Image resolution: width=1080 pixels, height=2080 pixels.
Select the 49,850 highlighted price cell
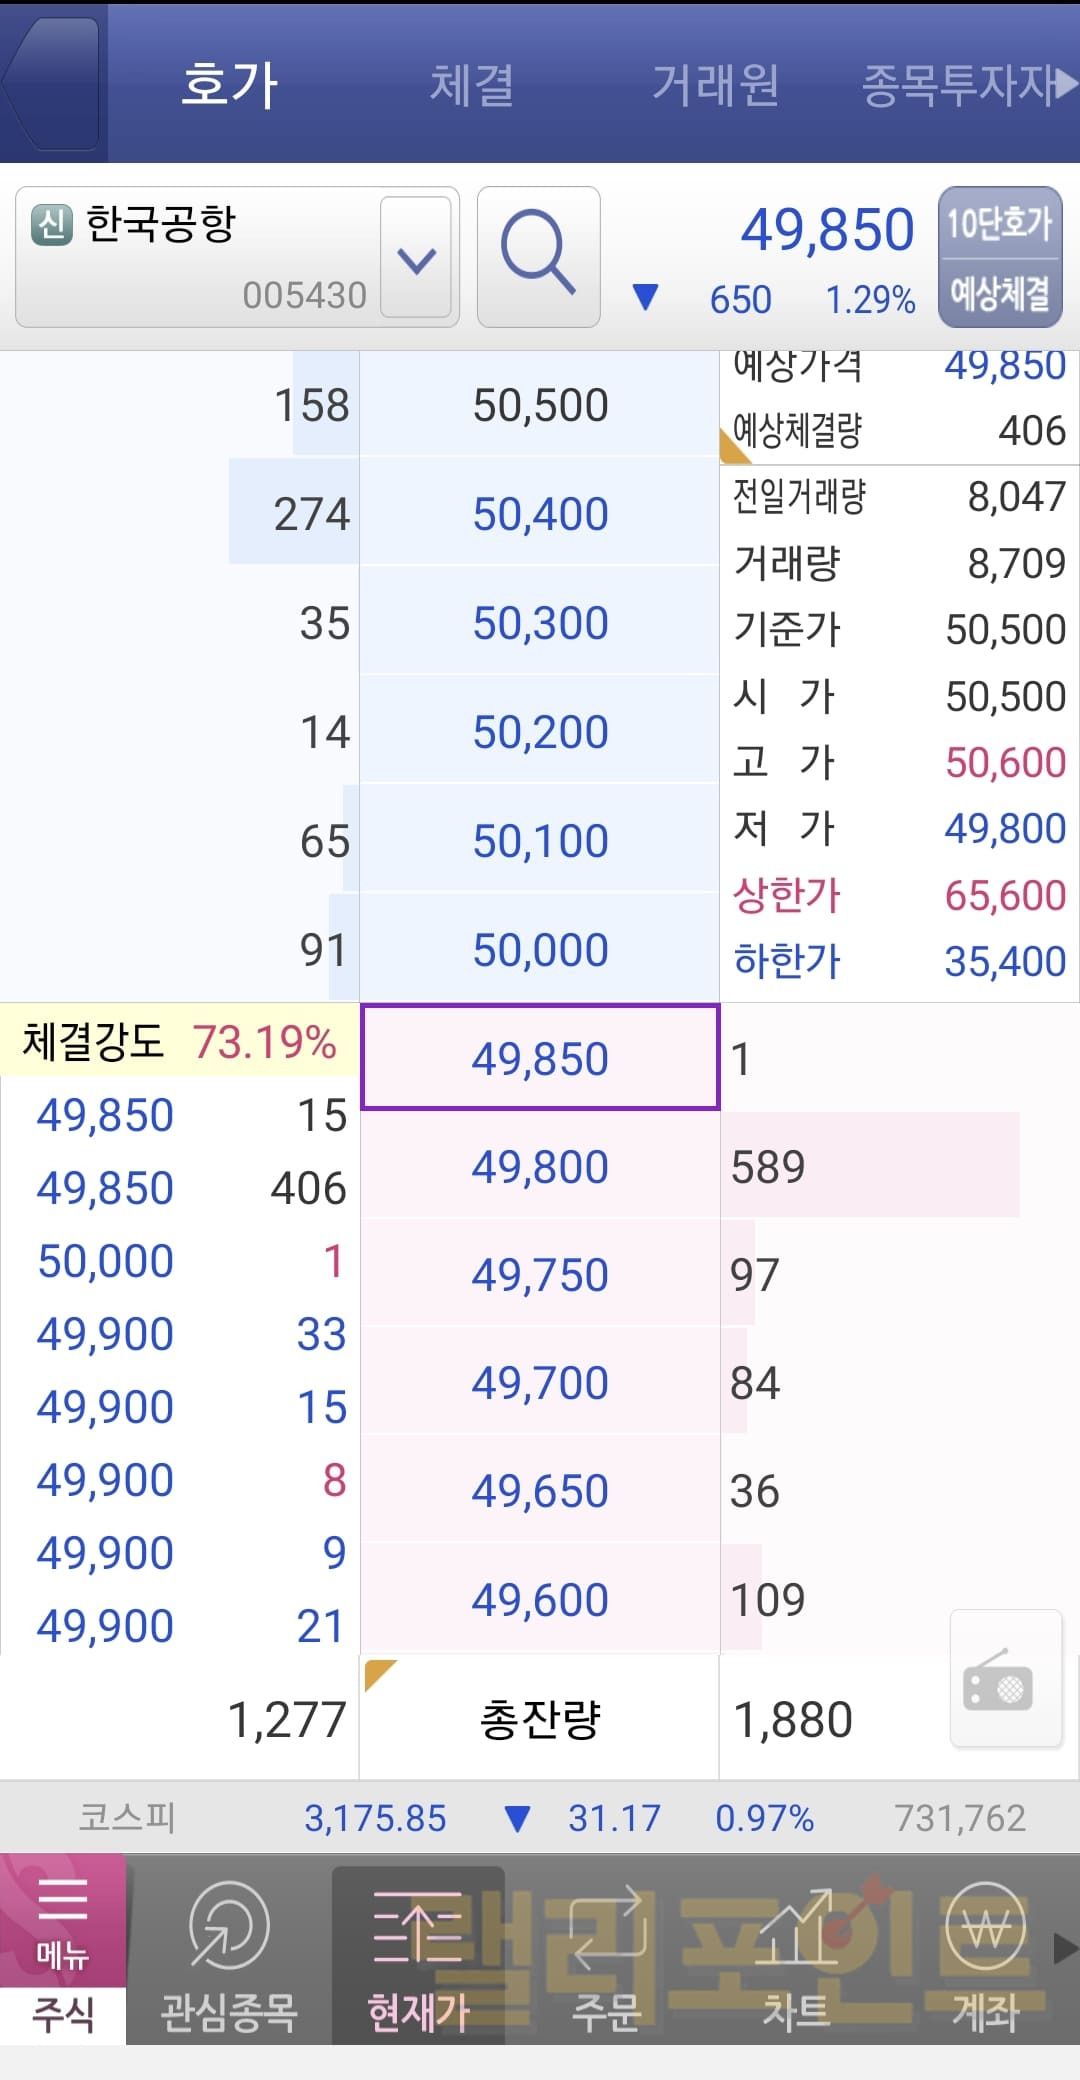(x=540, y=1058)
